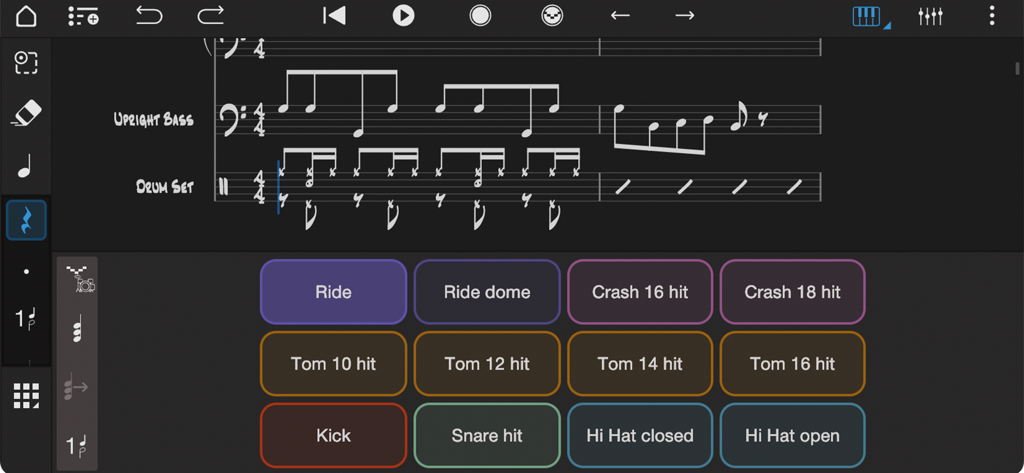1024x473 pixels.
Task: Click the Drum Set 4/4 time signature
Action: click(x=261, y=187)
